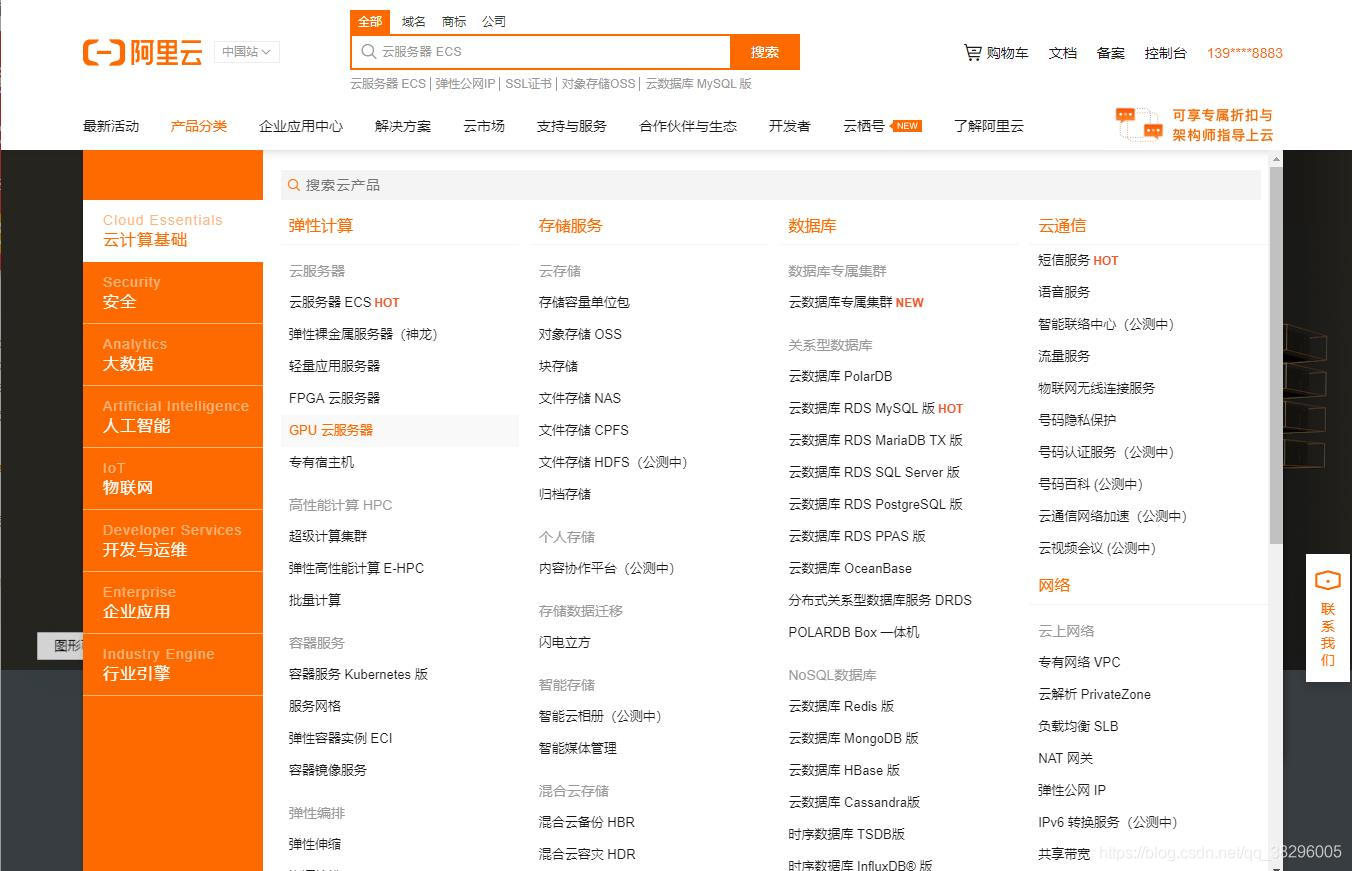Click the Aliyun logo
Screen dimensions: 1352x871
coord(142,52)
